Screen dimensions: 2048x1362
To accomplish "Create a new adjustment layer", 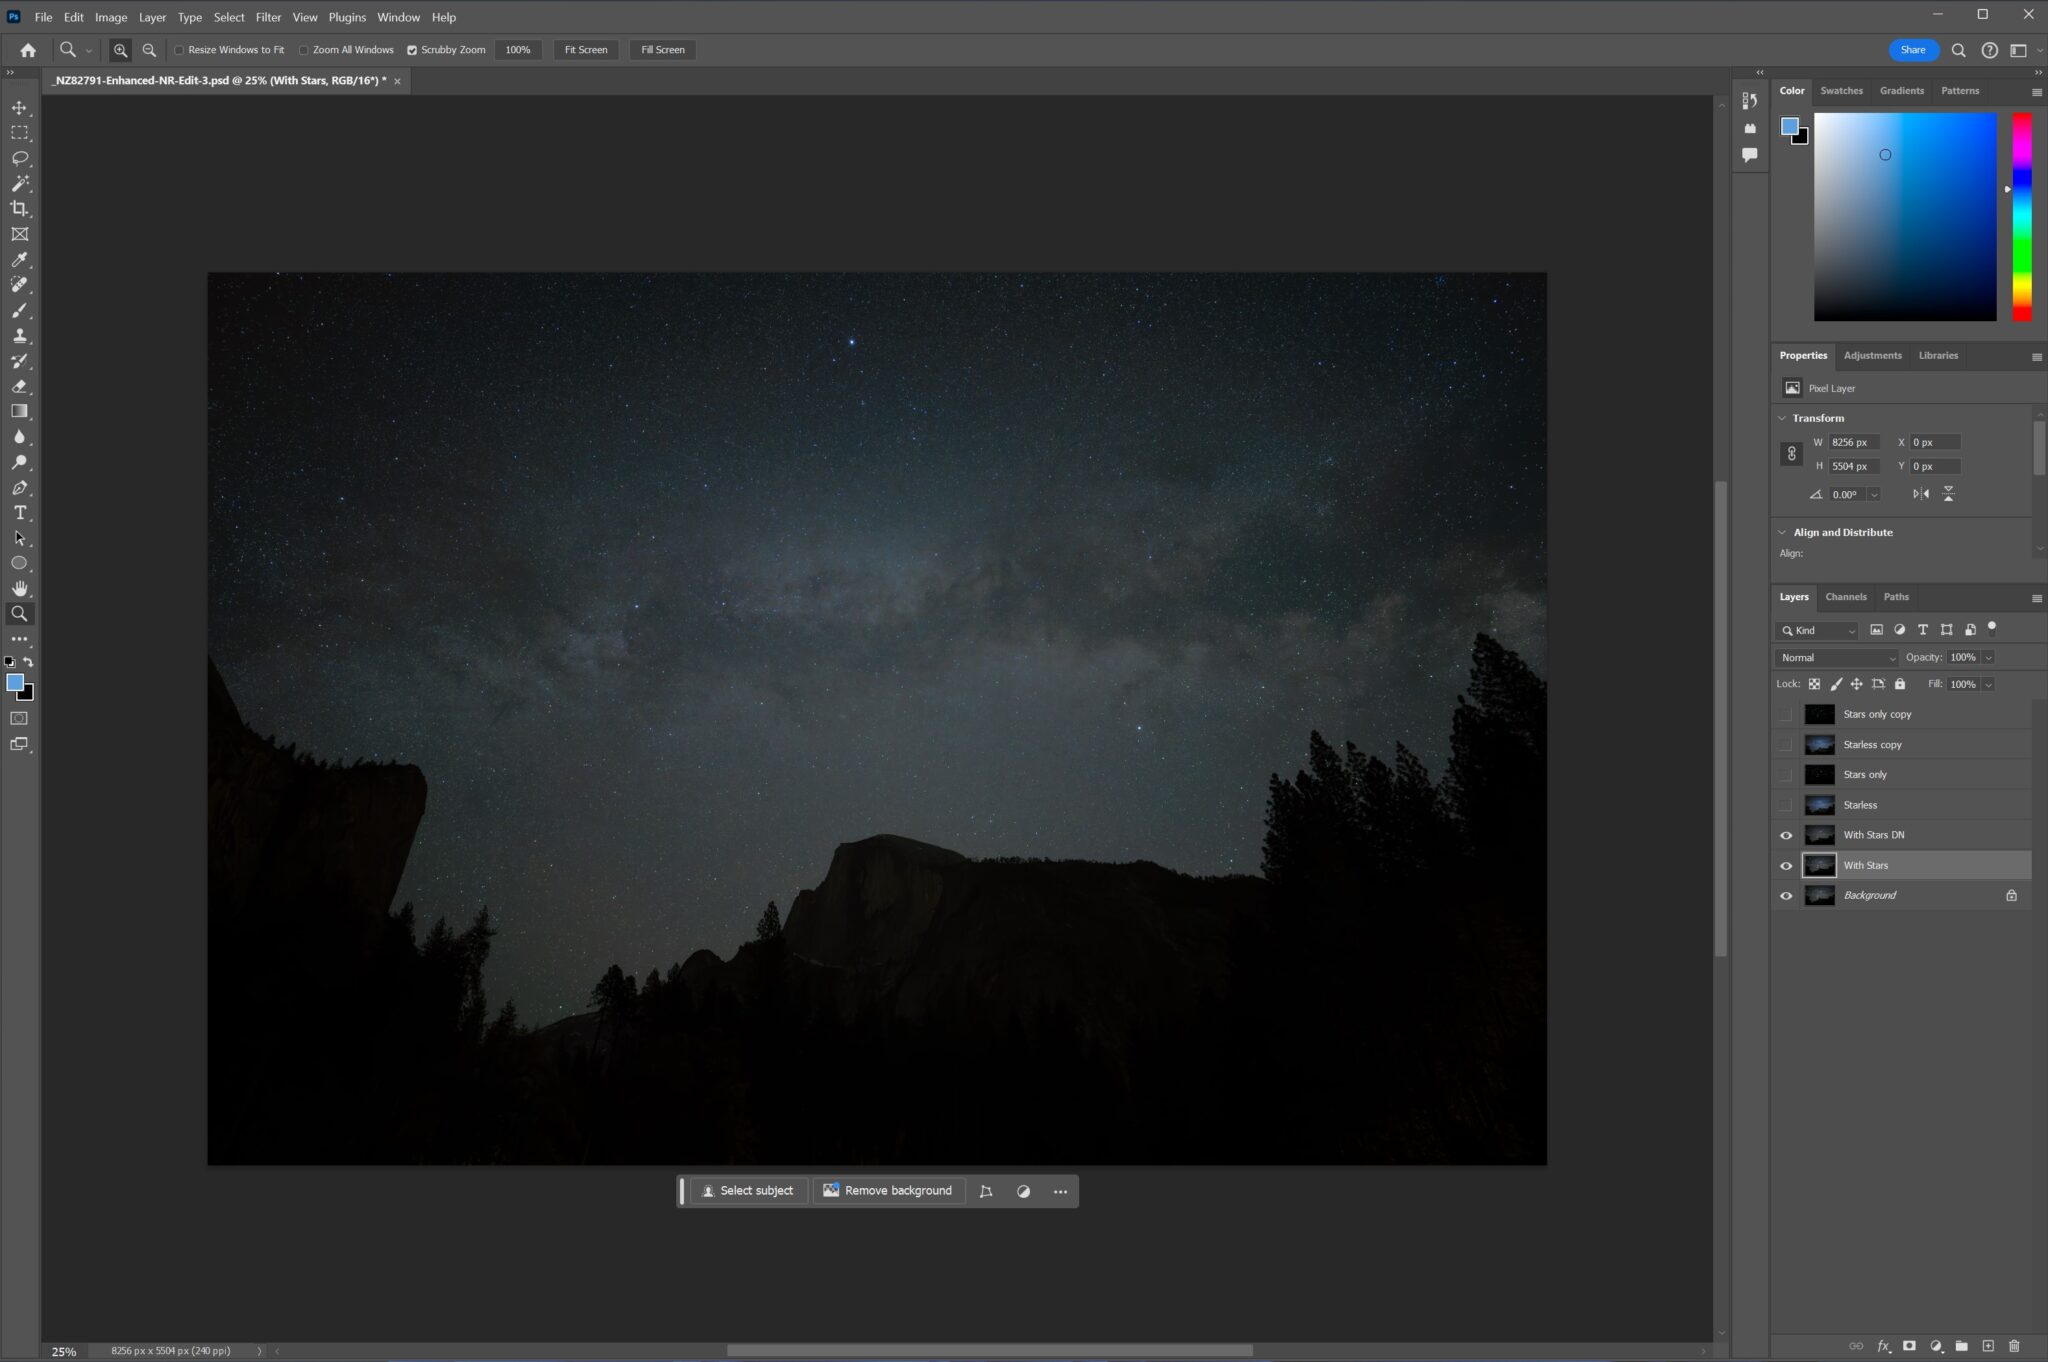I will (x=1936, y=1346).
